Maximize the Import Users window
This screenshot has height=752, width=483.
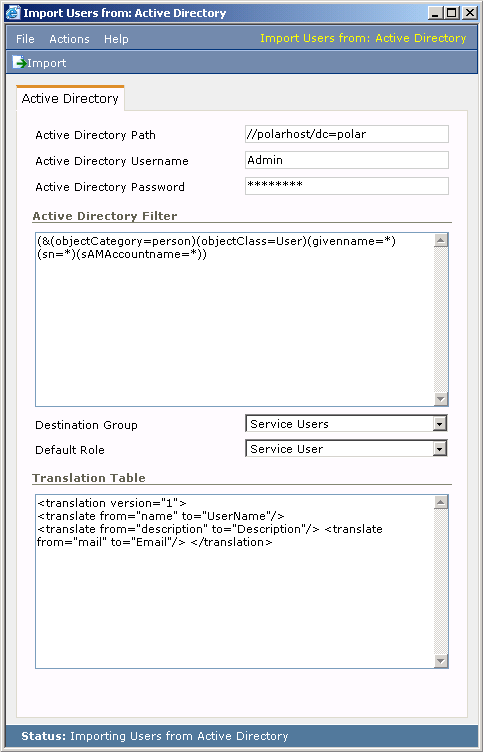(452, 13)
